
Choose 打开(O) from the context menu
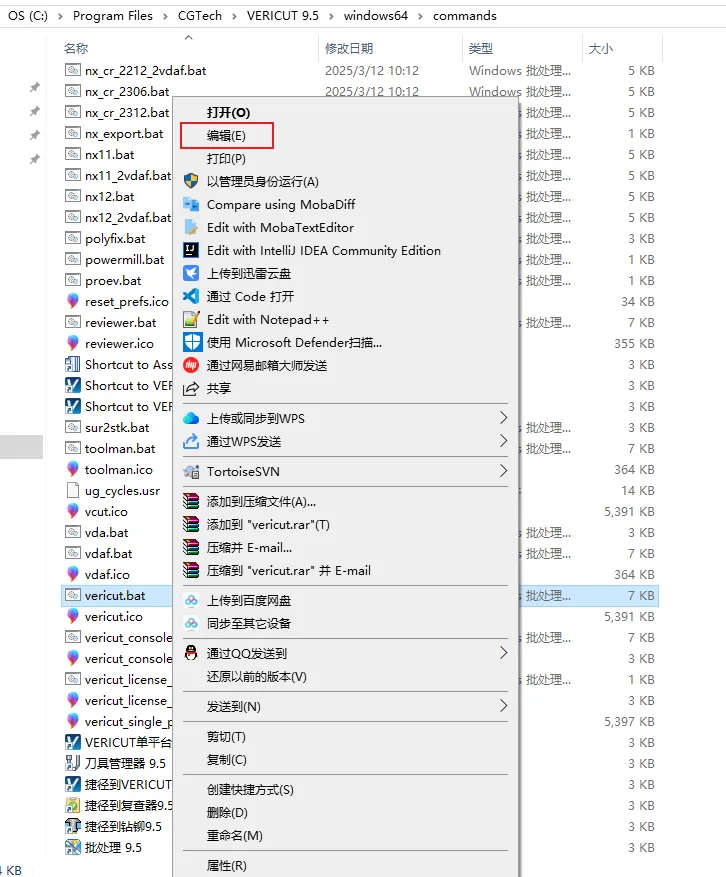click(345, 112)
